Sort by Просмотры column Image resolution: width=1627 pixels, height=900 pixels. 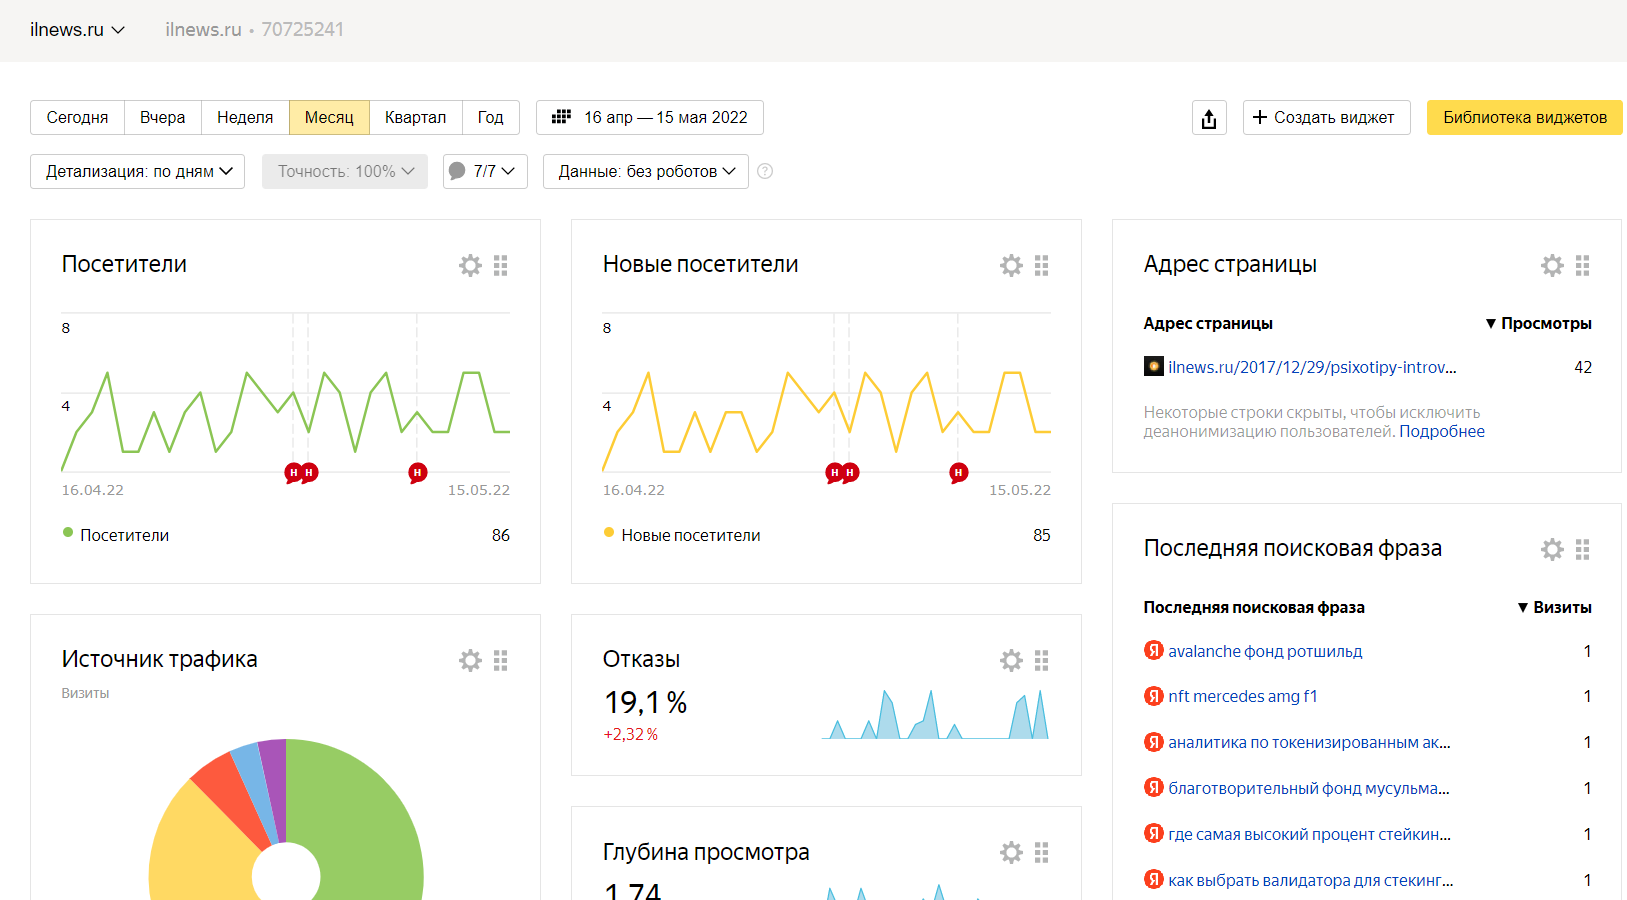coord(1538,323)
